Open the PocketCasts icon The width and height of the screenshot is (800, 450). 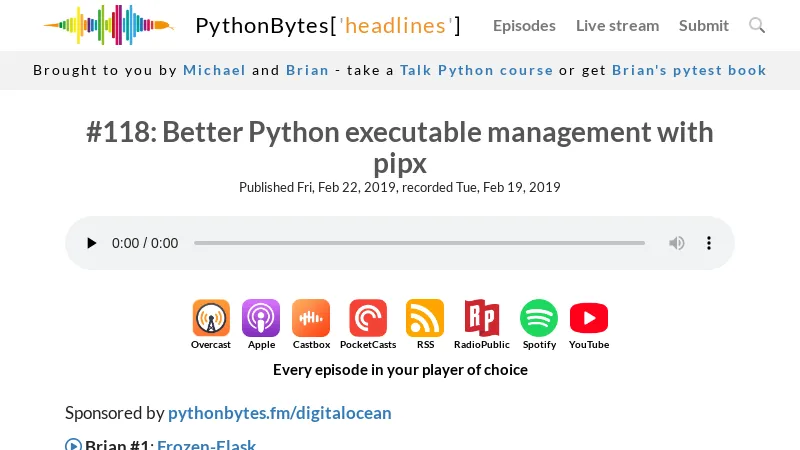point(368,318)
